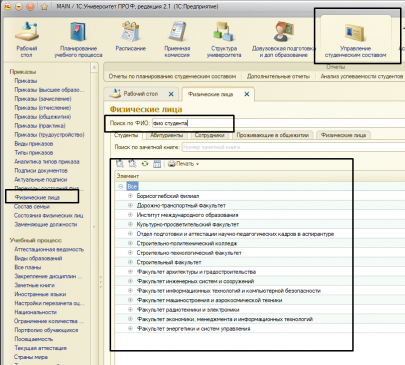Screen dimensions: 405x365
Task: Click the first copy-list toolbar icon
Action: (120, 164)
